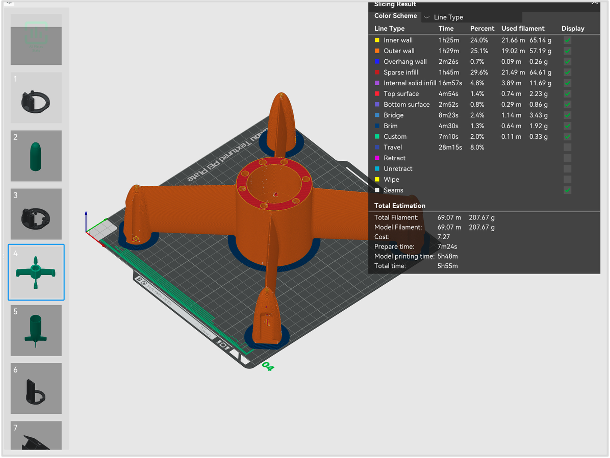Screen dimensions: 610x458
Task: Click the red Top surface swatch
Action: click(377, 94)
